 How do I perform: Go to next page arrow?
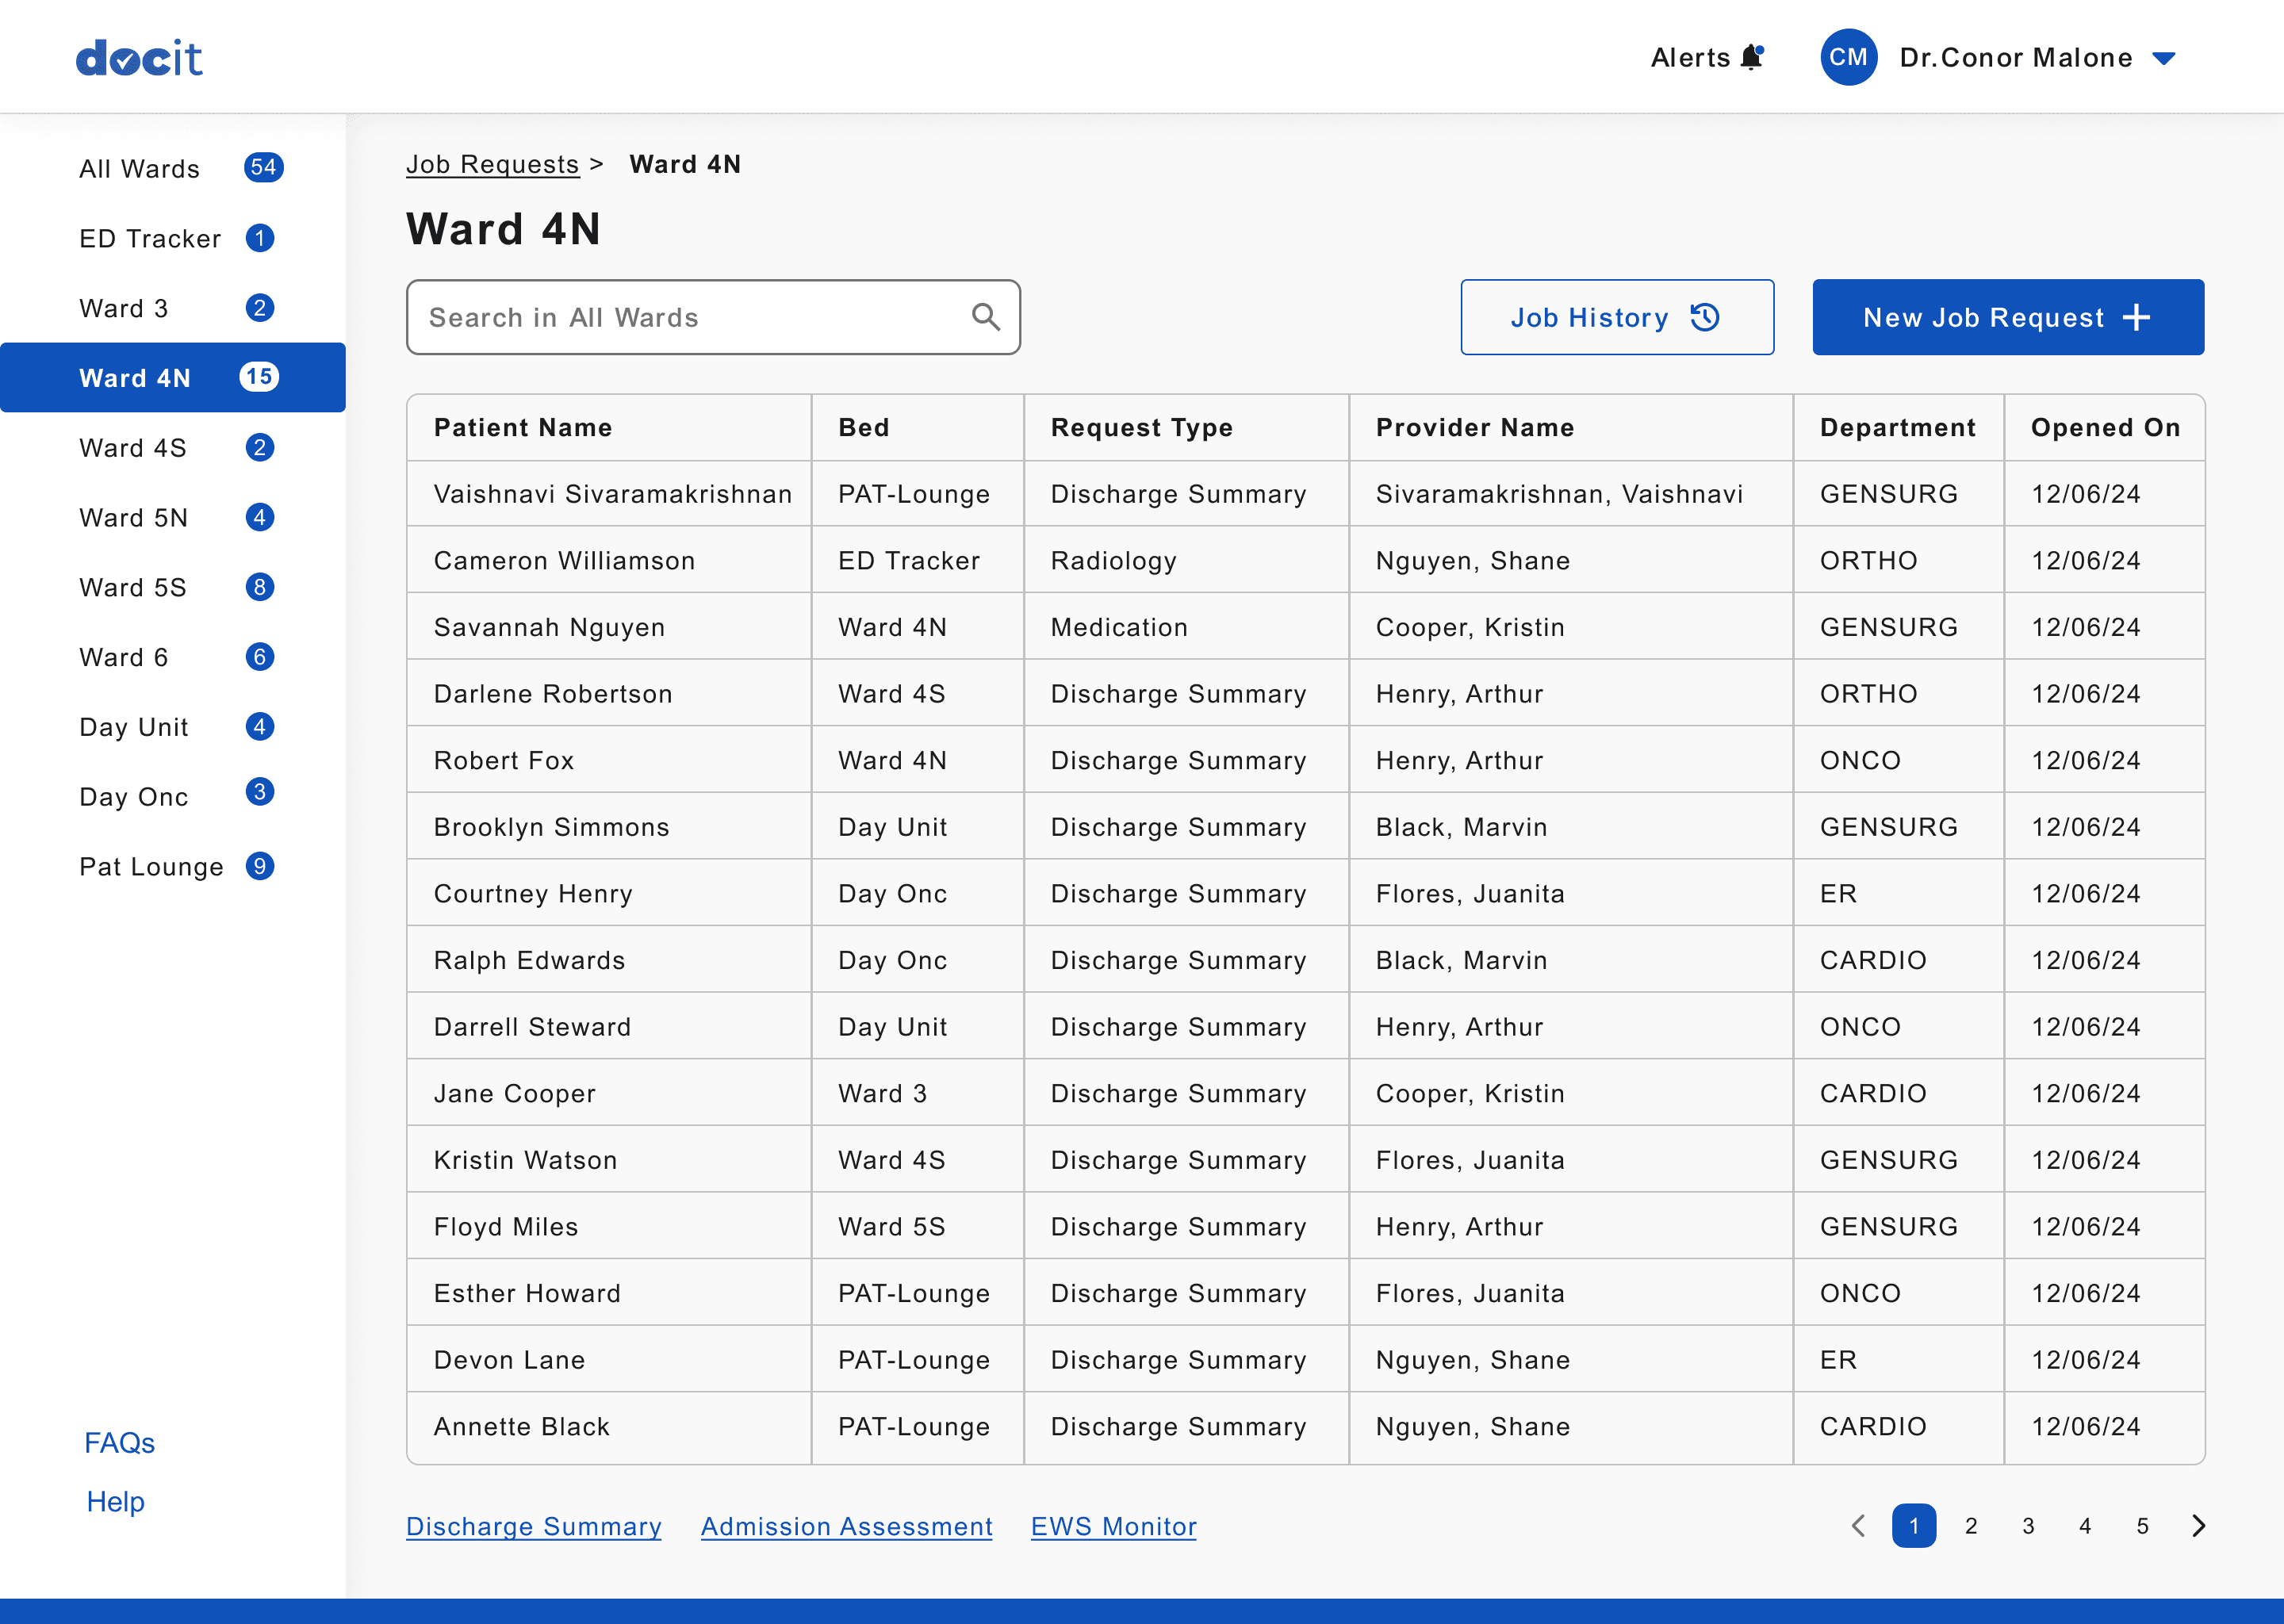pos(2198,1525)
